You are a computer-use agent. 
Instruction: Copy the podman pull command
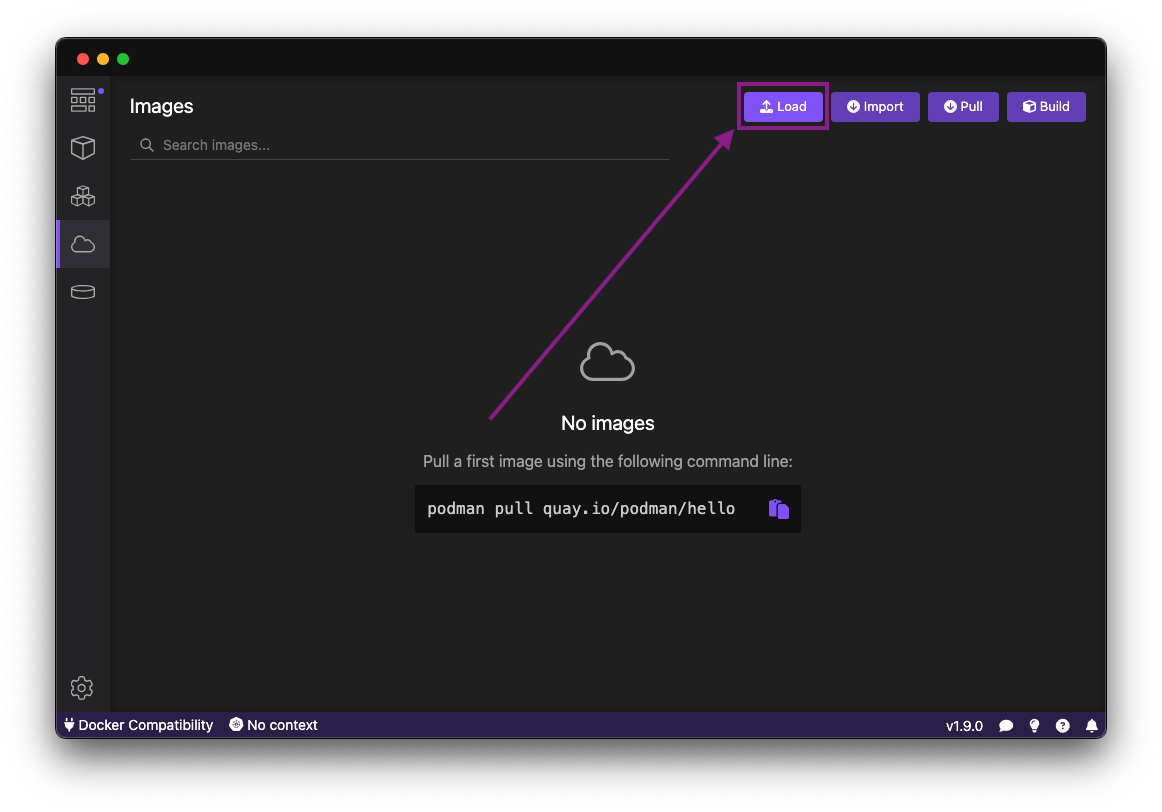tap(778, 508)
